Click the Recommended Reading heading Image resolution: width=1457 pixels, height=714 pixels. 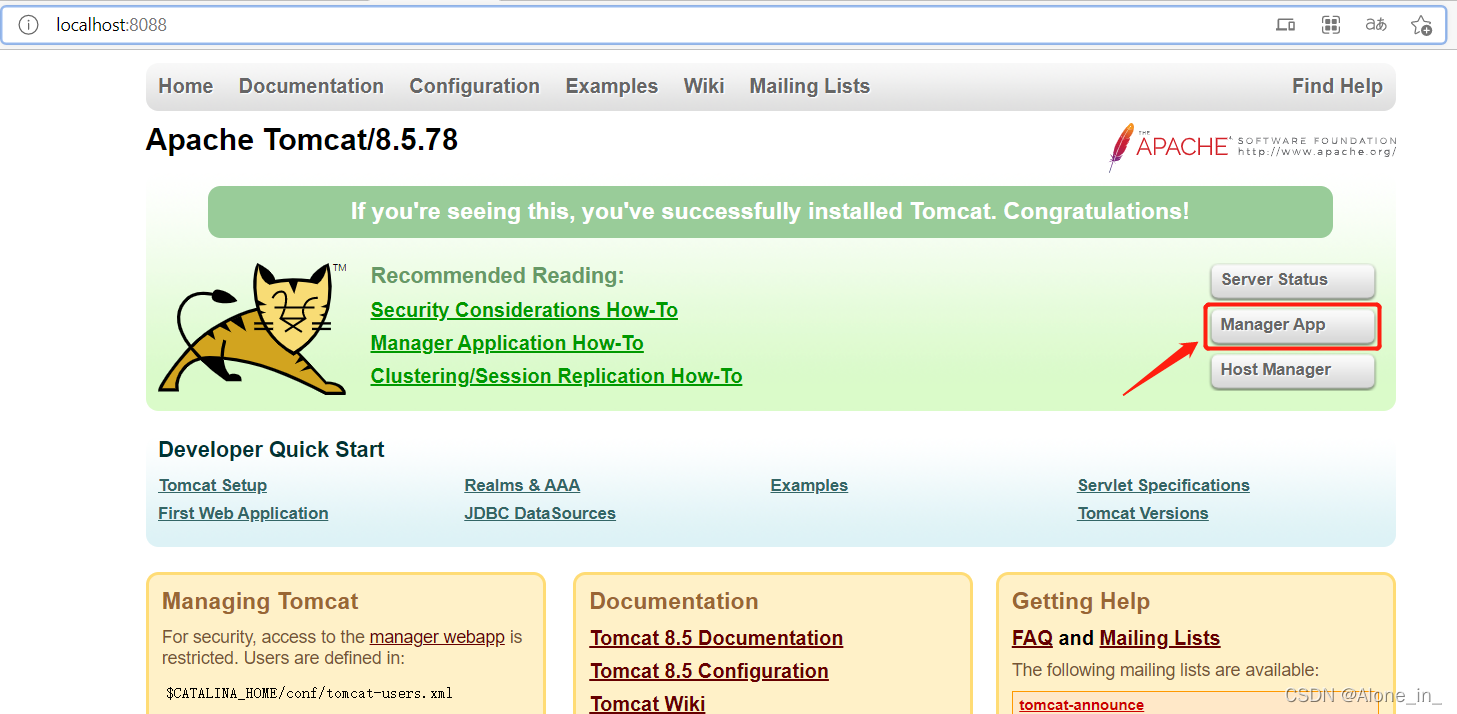tap(497, 276)
